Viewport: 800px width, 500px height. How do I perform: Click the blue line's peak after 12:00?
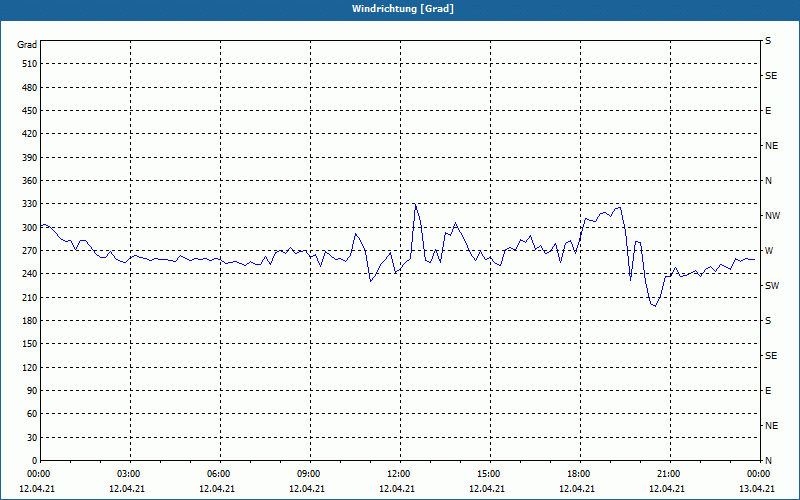[x=415, y=204]
